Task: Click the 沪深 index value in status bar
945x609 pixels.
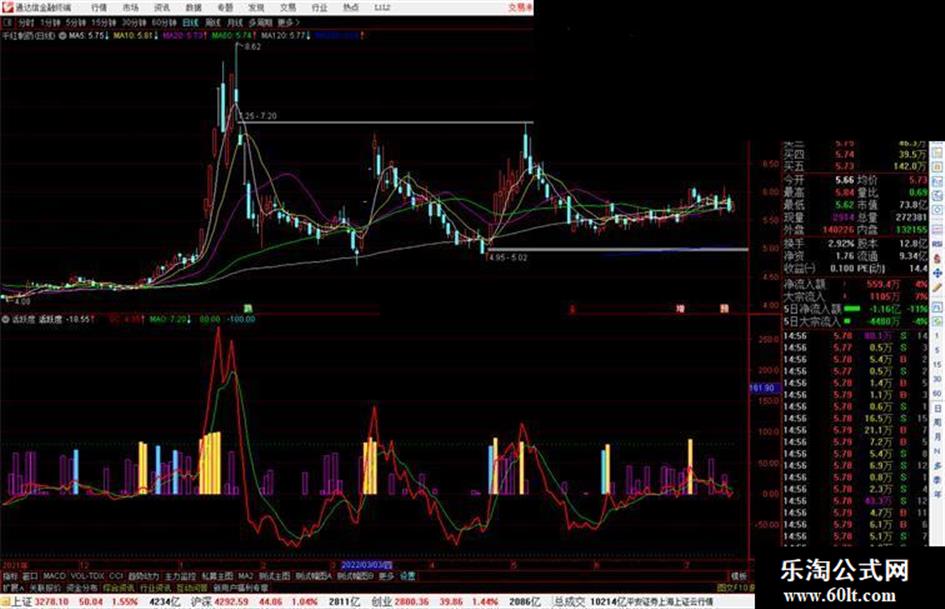Action: click(231, 602)
